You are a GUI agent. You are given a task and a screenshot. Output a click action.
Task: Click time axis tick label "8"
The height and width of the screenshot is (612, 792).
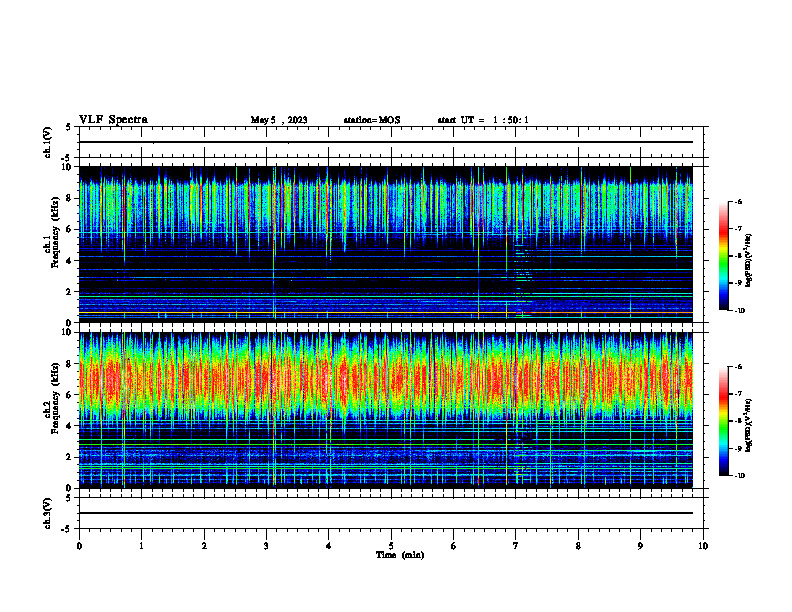click(x=578, y=546)
